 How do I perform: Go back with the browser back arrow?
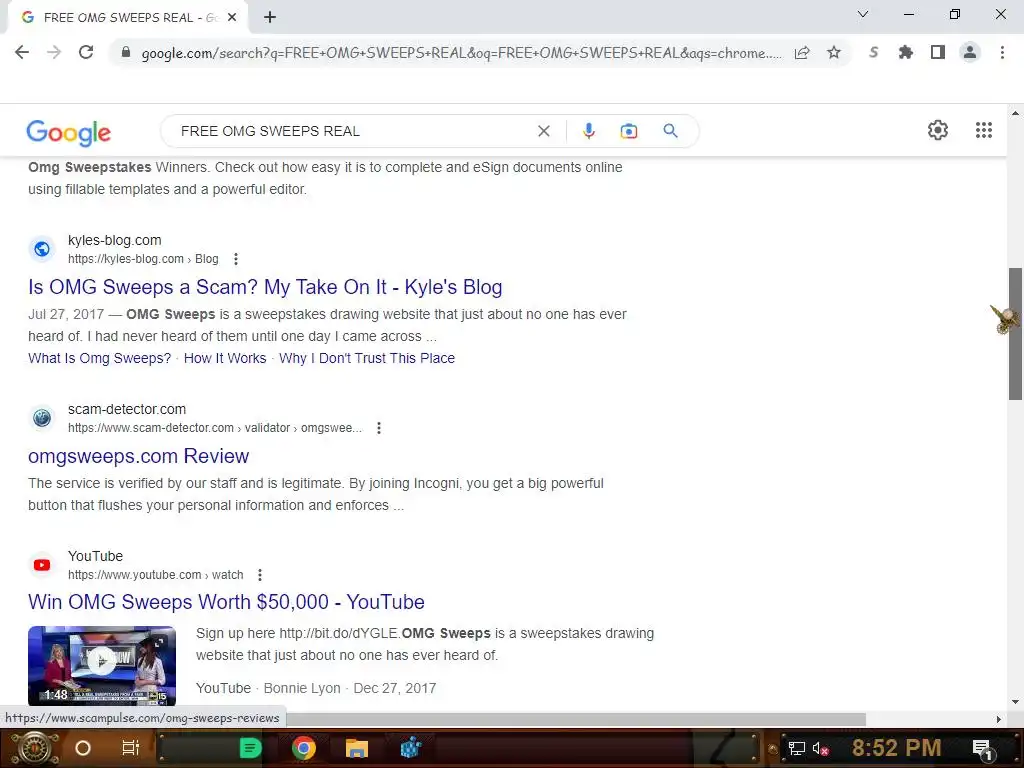tap(22, 52)
